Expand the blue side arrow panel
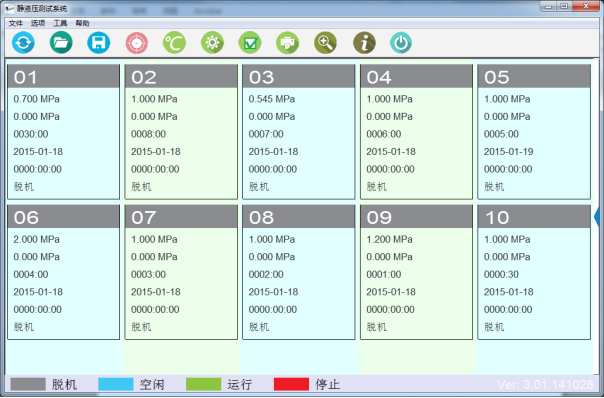 [597, 217]
